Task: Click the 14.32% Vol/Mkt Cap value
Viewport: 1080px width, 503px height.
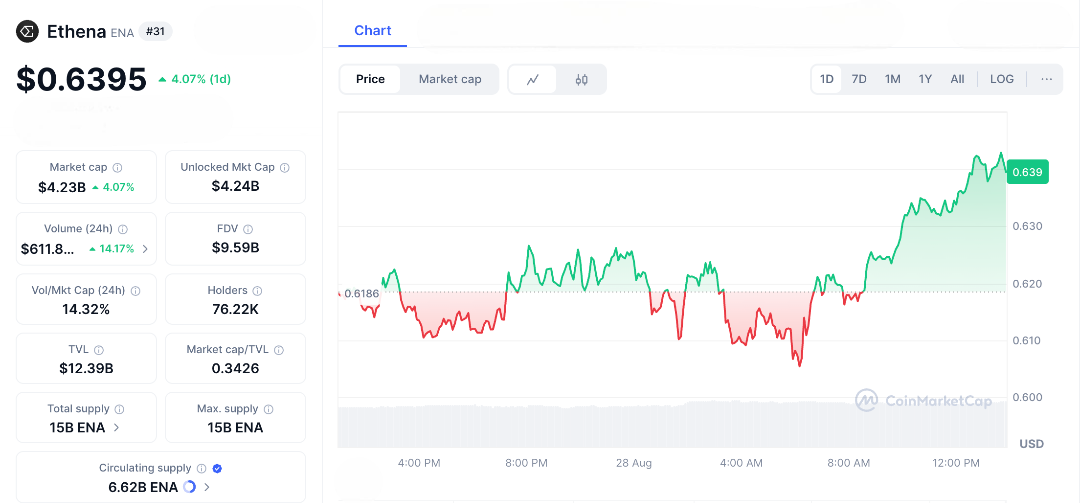Action: 86,309
